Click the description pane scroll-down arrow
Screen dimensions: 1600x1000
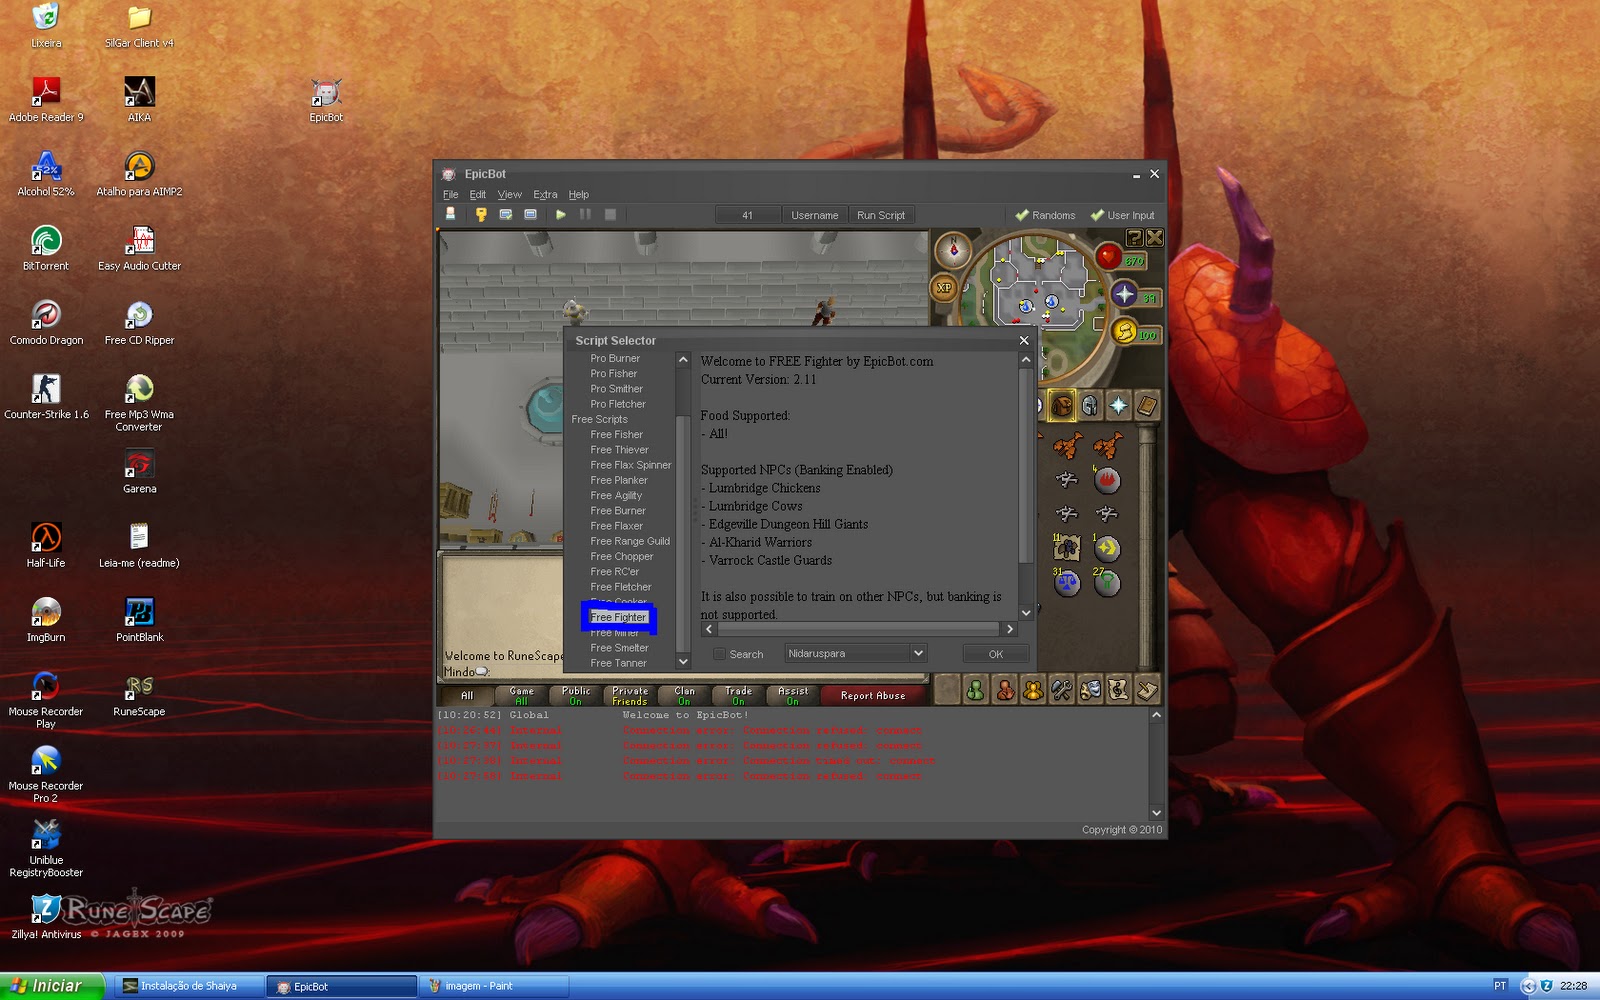[x=1026, y=613]
